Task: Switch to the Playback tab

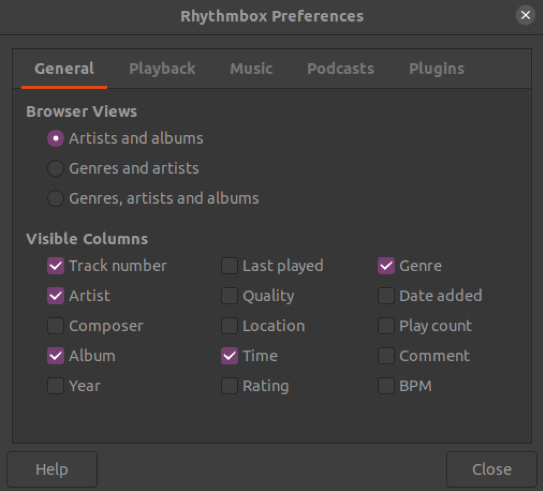Action: coord(162,69)
